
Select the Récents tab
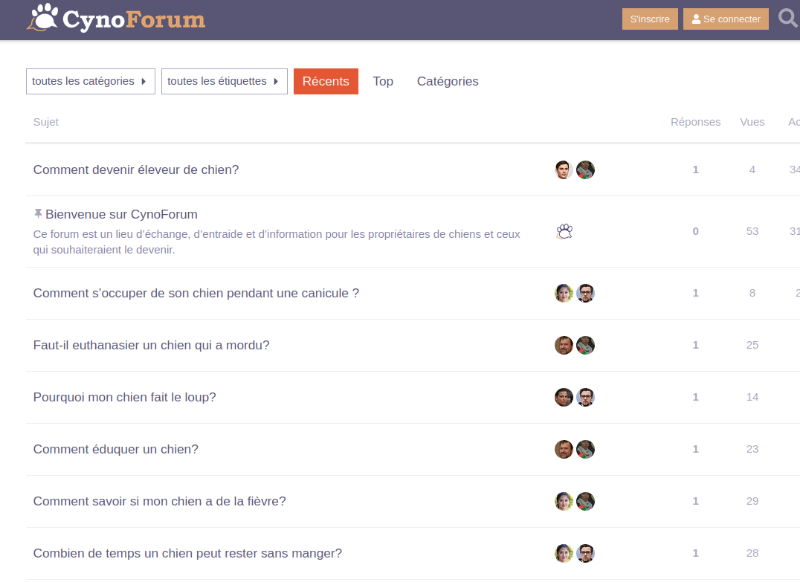pyautogui.click(x=326, y=81)
